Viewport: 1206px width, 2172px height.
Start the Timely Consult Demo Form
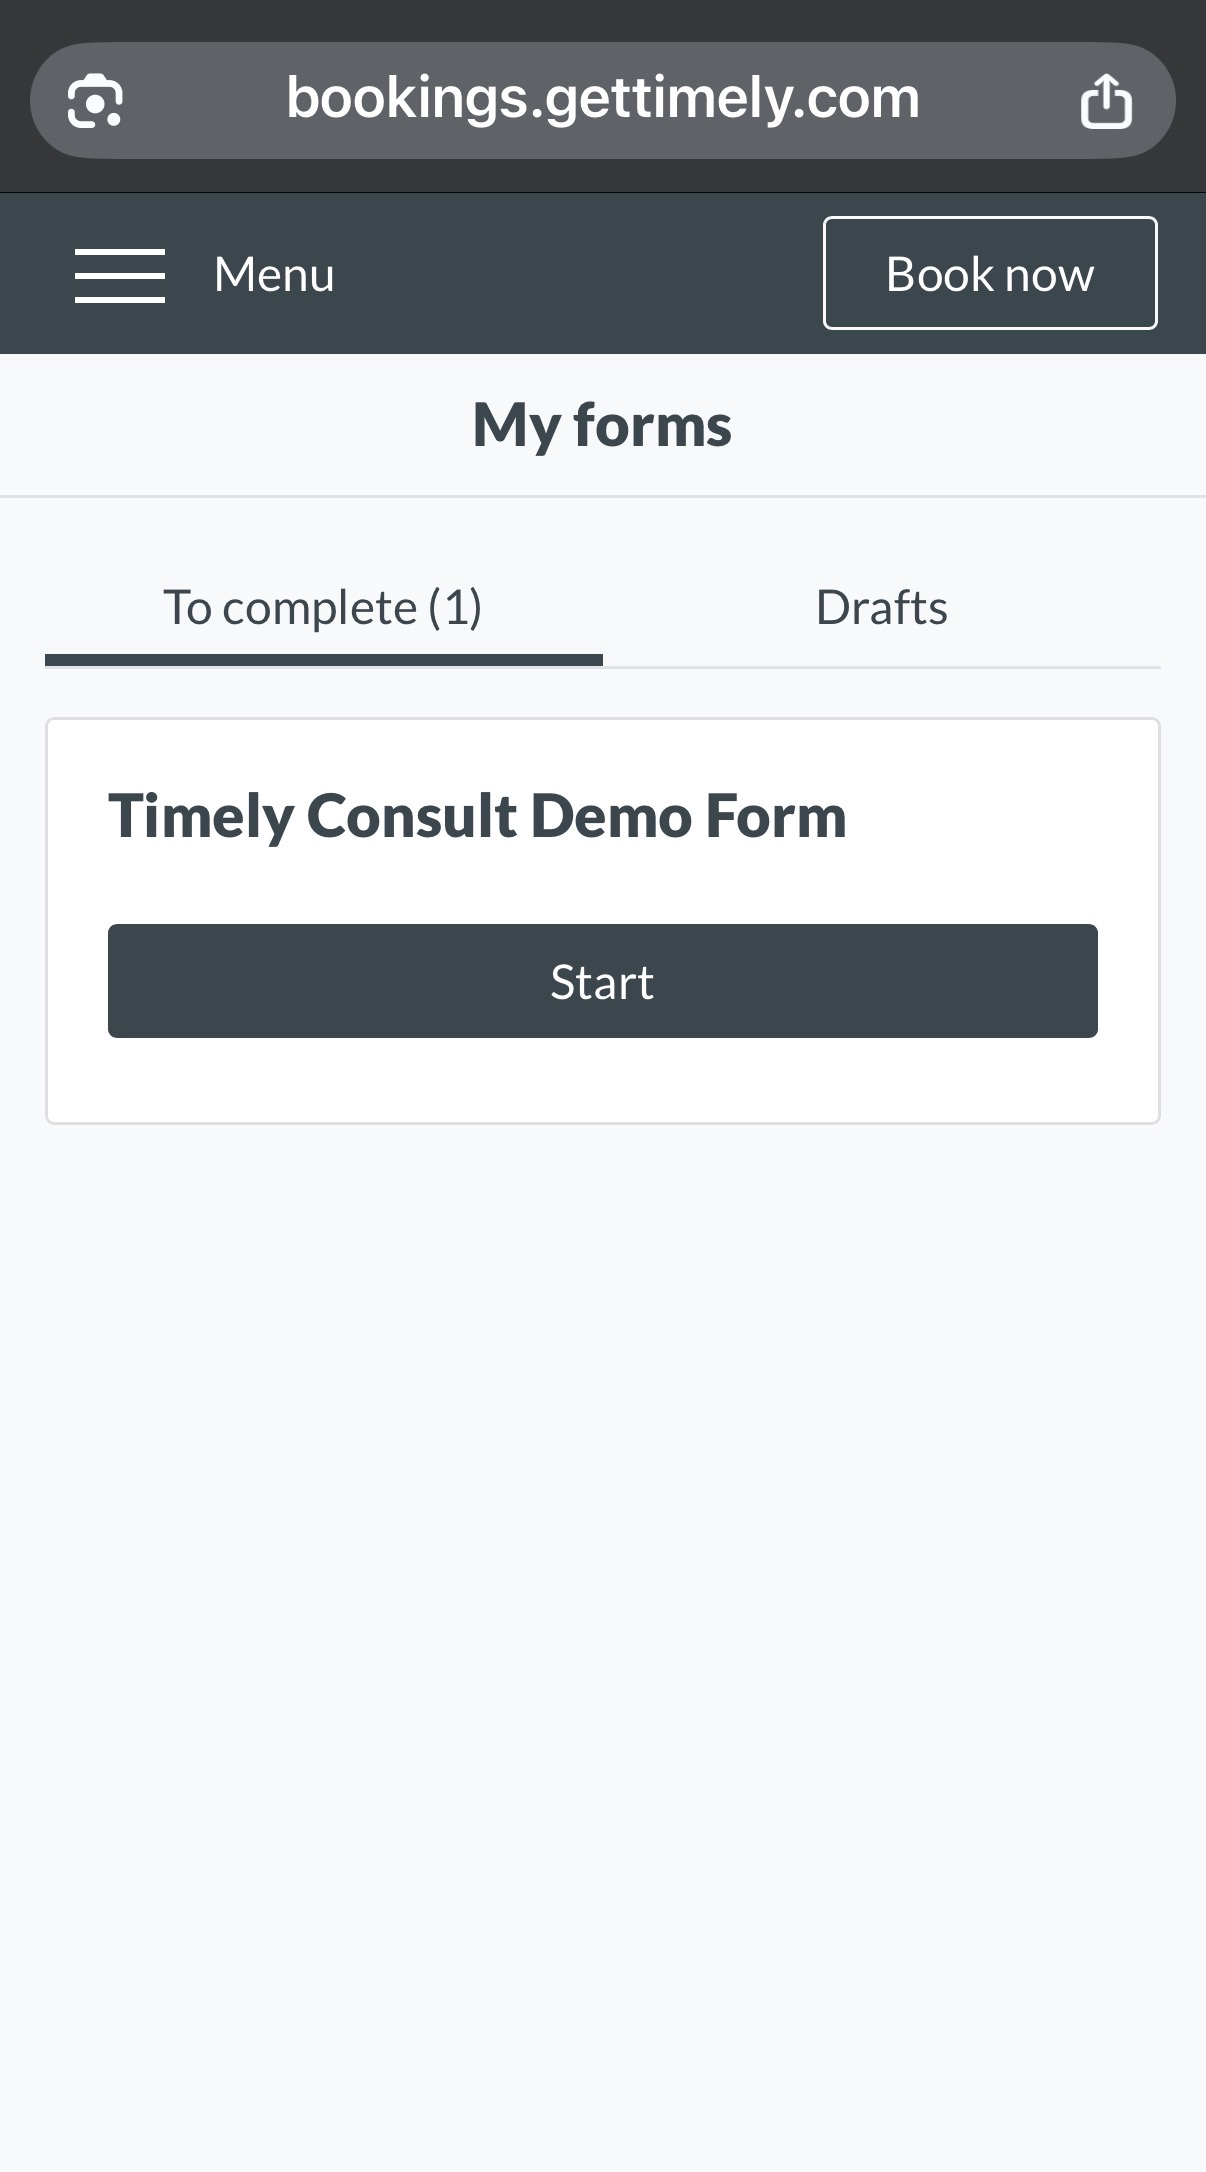[x=602, y=981]
